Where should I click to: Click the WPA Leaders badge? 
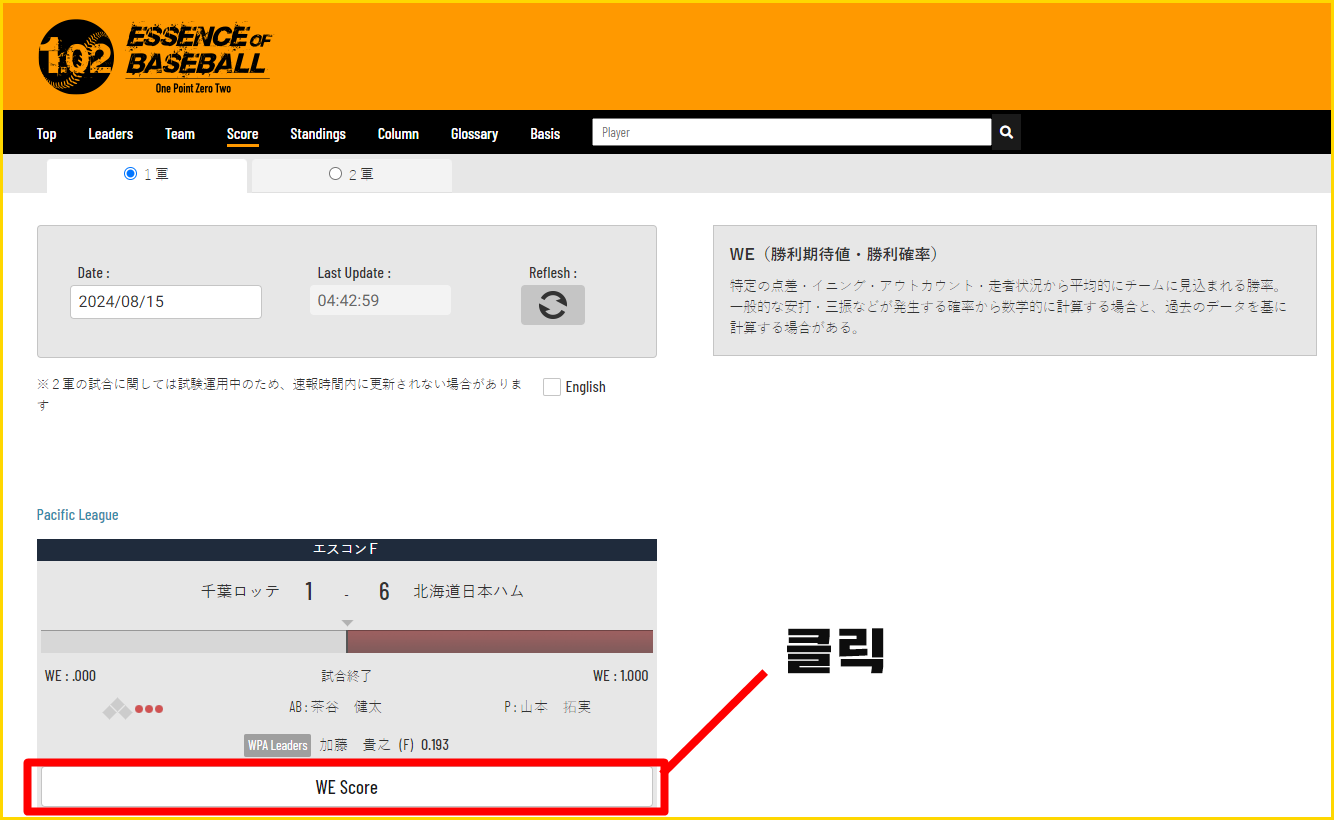tap(277, 745)
